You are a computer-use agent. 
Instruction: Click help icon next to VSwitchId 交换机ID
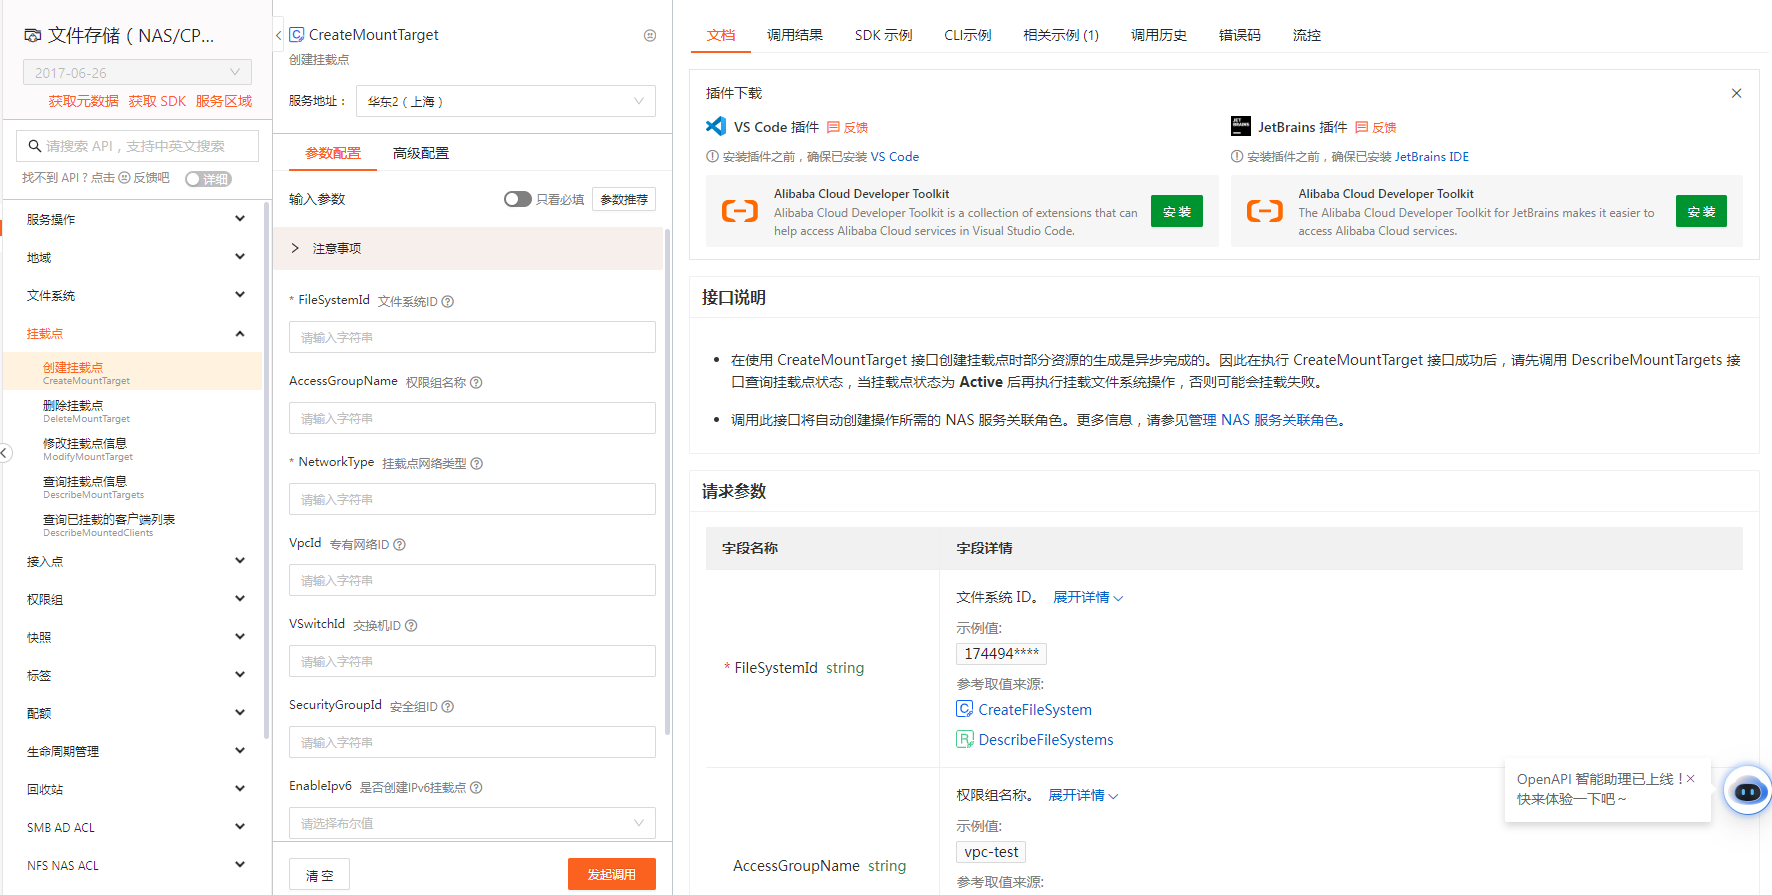click(411, 625)
